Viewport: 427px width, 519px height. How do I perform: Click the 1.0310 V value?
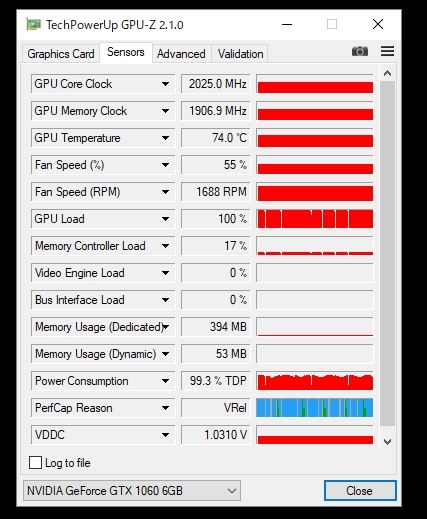point(216,435)
